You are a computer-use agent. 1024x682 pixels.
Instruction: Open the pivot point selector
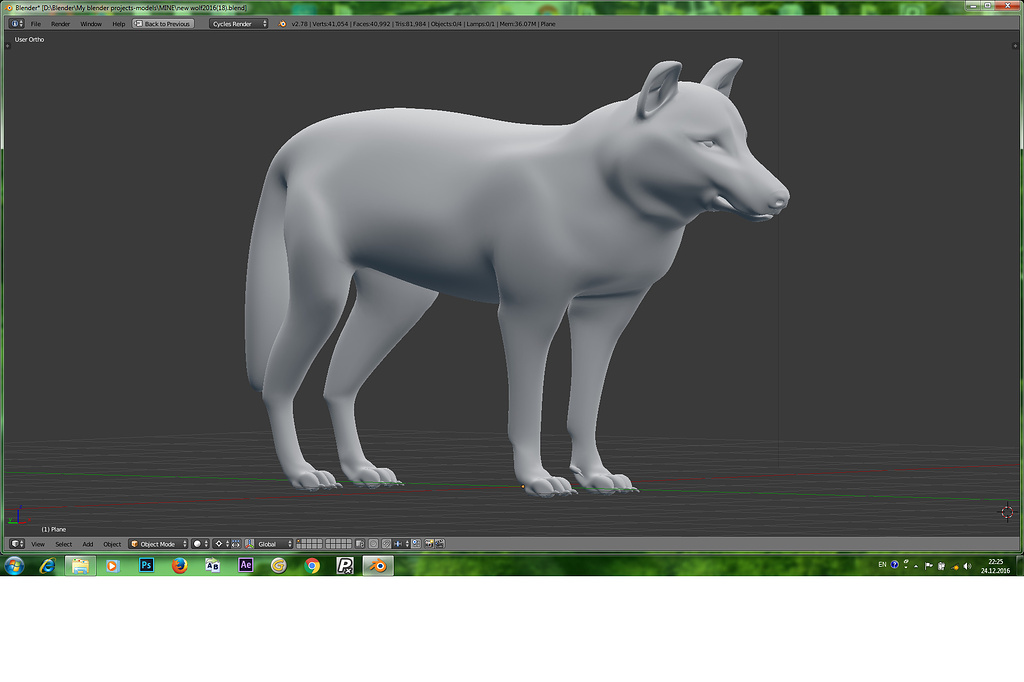(x=221, y=544)
